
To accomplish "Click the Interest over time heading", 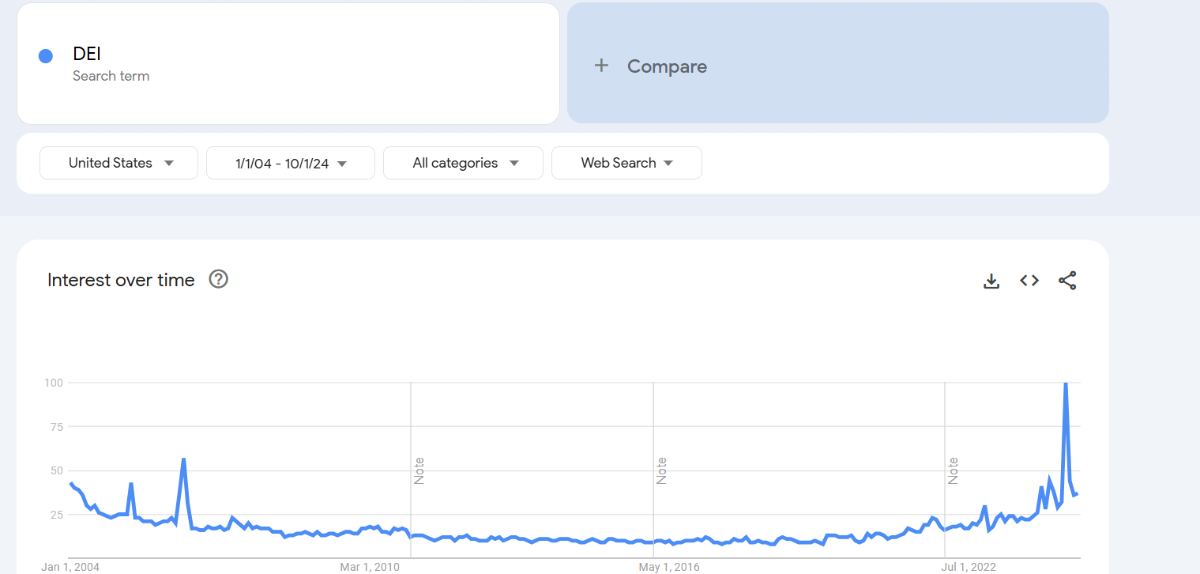I will pos(121,280).
